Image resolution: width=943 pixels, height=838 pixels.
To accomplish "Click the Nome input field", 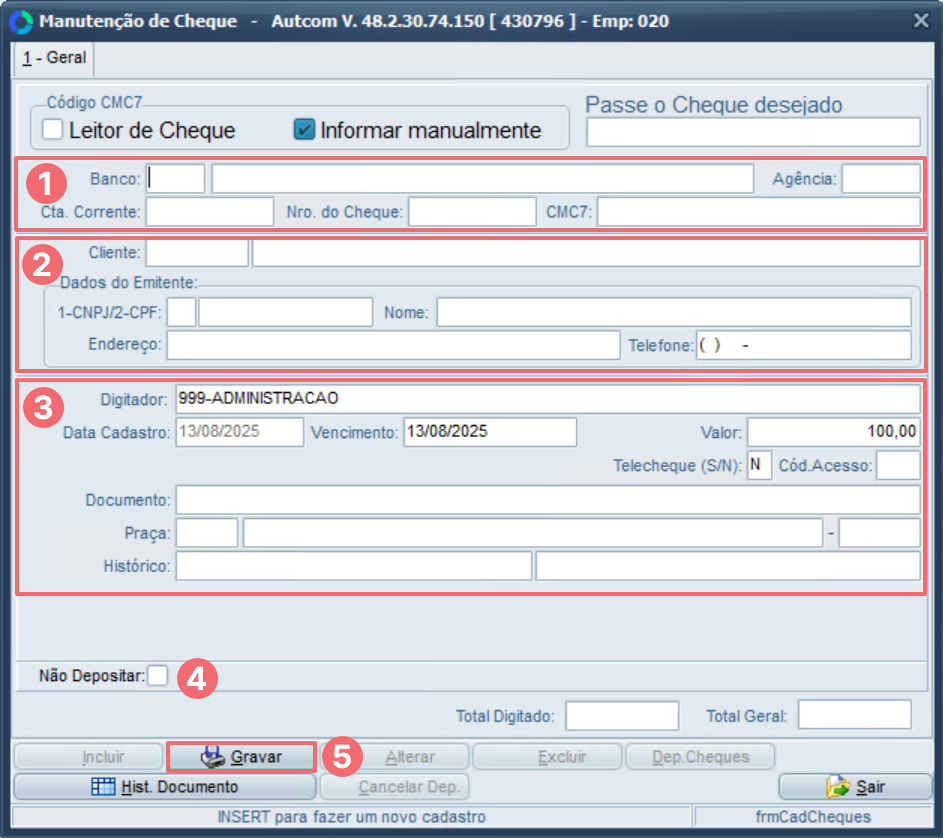I will click(x=674, y=312).
